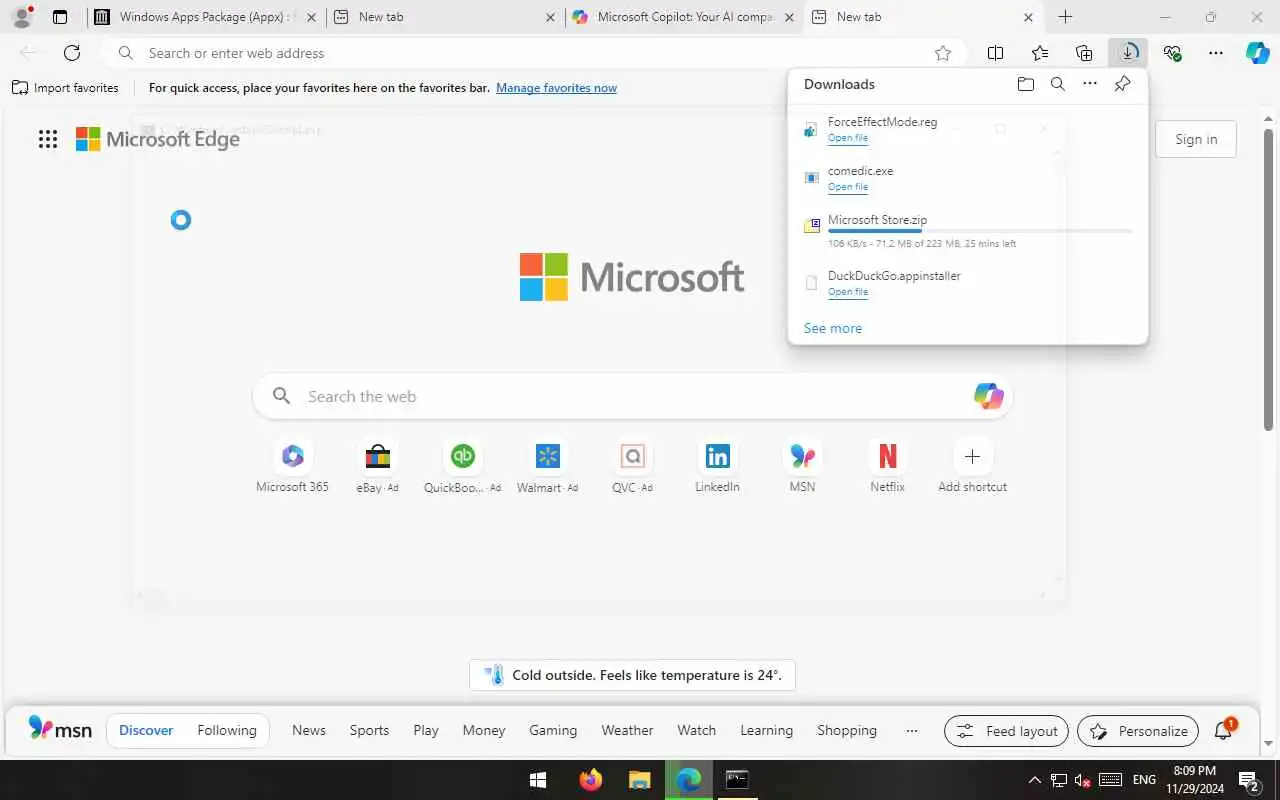Open the Weather category
Screen dimensions: 1280x800
(x=627, y=731)
